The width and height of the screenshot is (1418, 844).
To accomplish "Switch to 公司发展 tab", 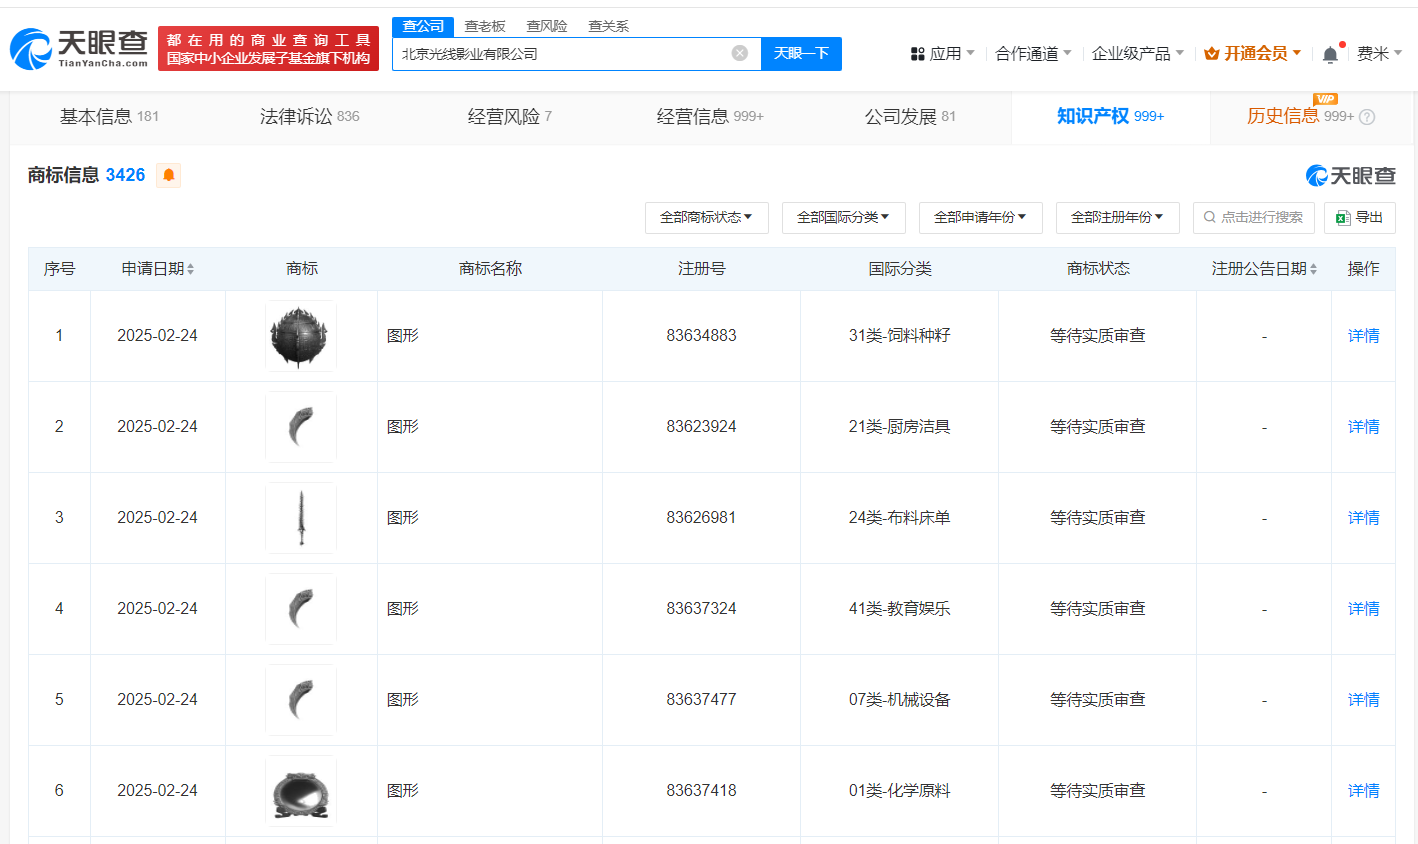I will pyautogui.click(x=910, y=117).
